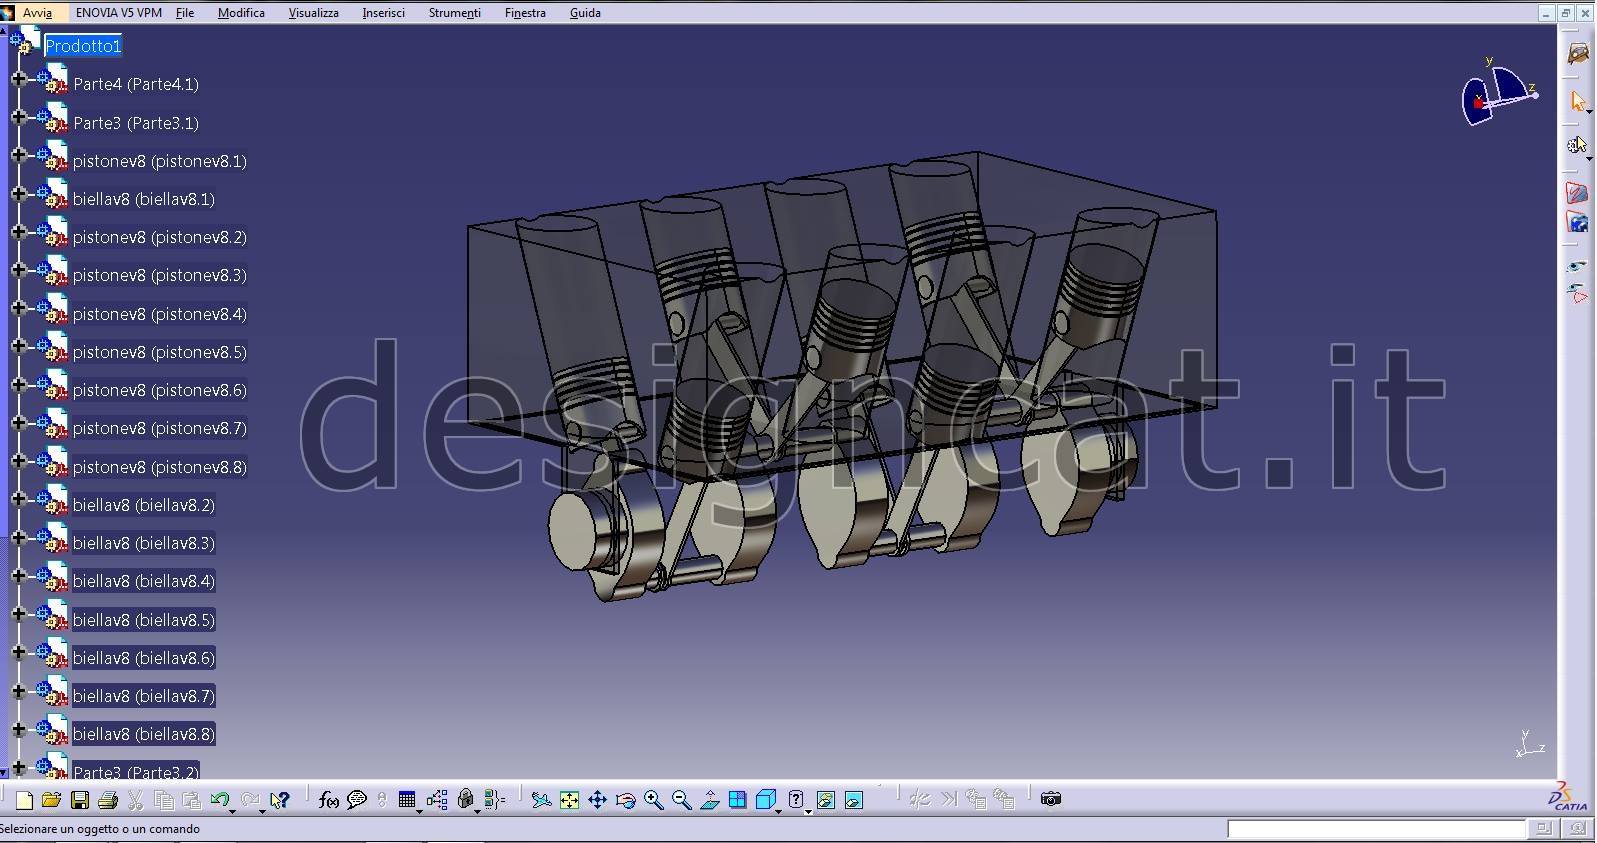Expand the pistonev8.1 tree node
The height and width of the screenshot is (843, 1597).
[x=18, y=155]
